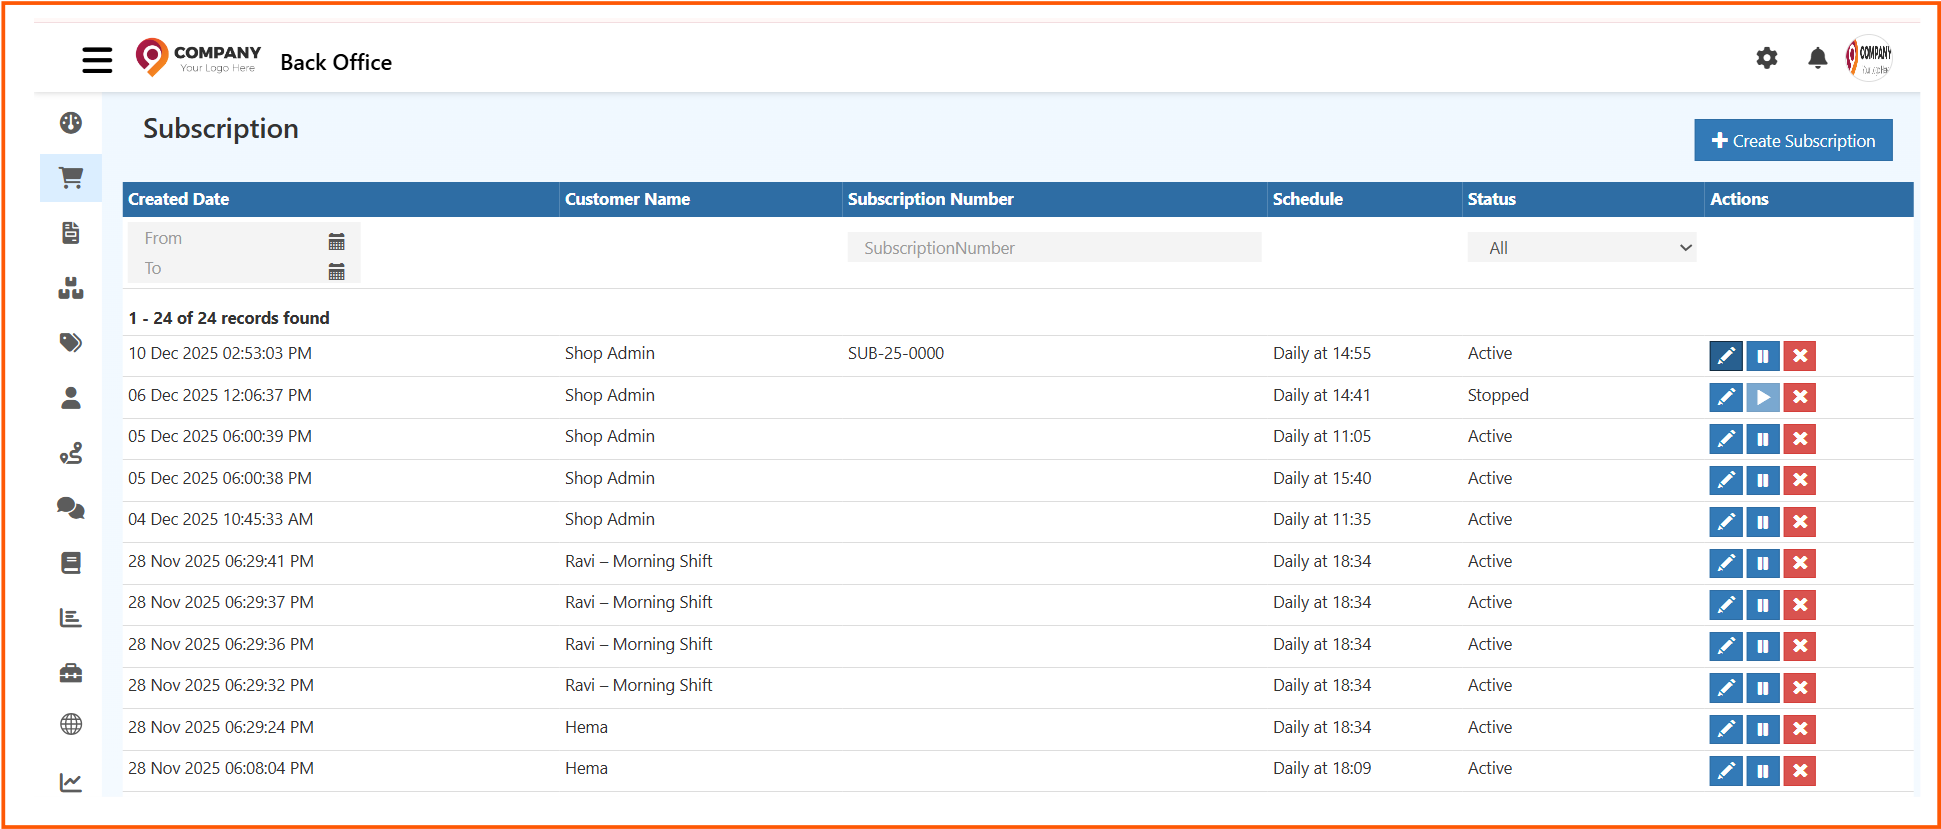Viewport: 1941px width, 829px height.
Task: Delete subscription scheduled Daily at 11:35
Action: click(x=1800, y=522)
